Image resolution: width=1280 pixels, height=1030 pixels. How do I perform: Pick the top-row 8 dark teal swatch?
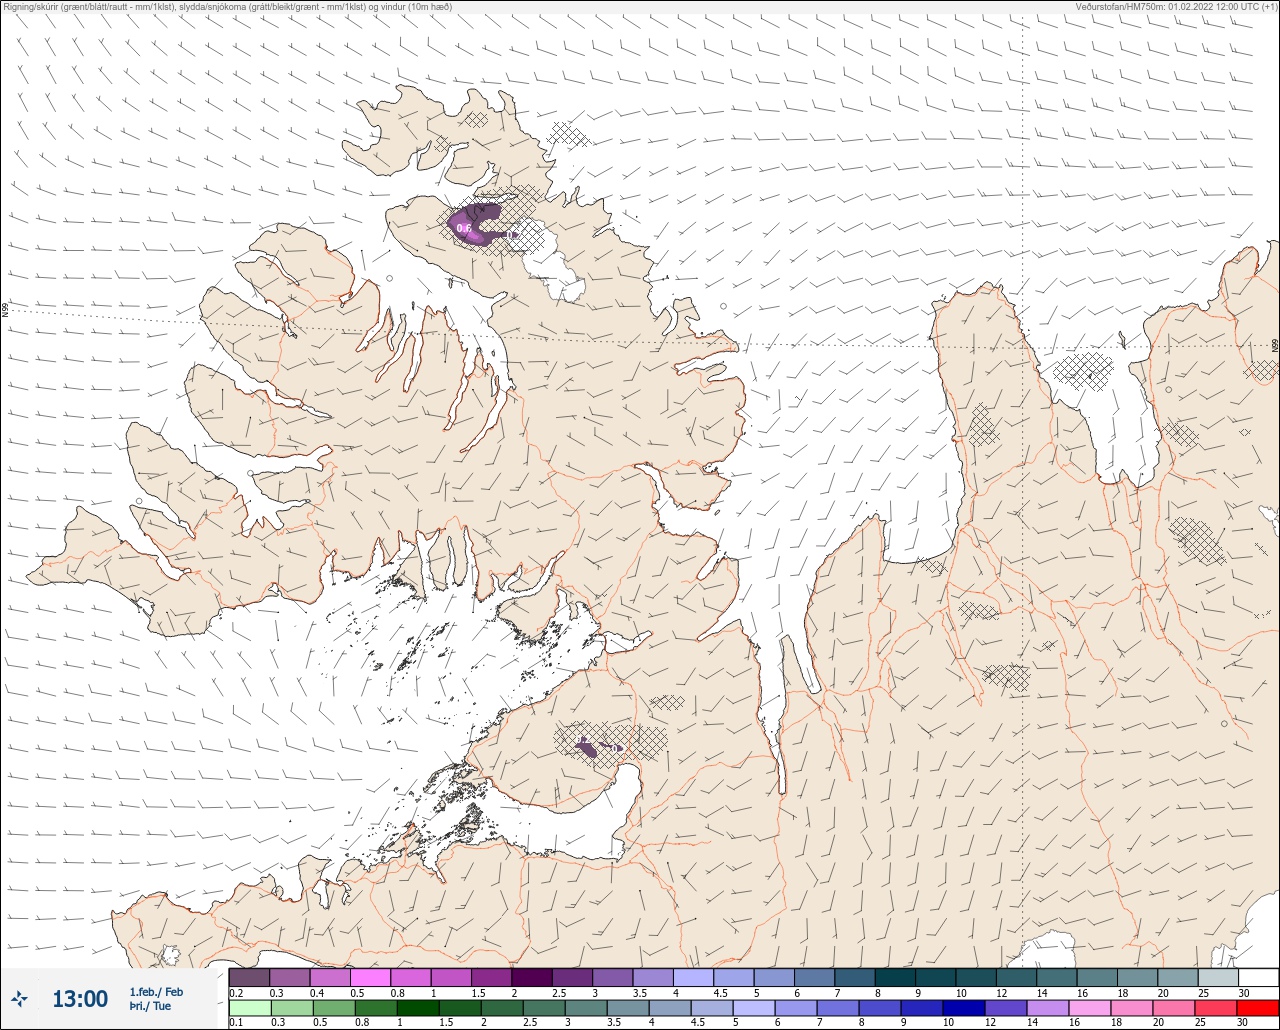coord(895,978)
